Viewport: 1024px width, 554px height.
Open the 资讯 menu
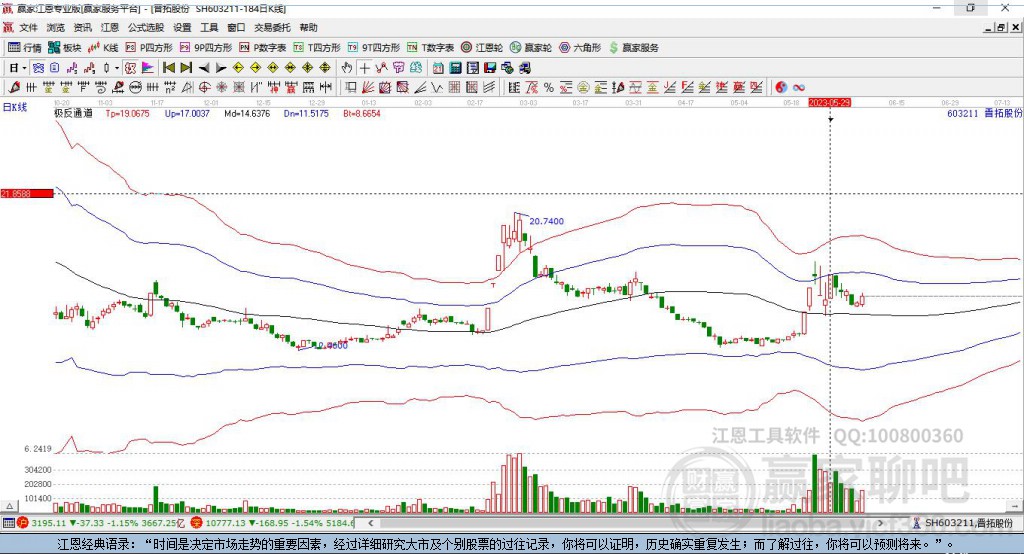pos(82,27)
